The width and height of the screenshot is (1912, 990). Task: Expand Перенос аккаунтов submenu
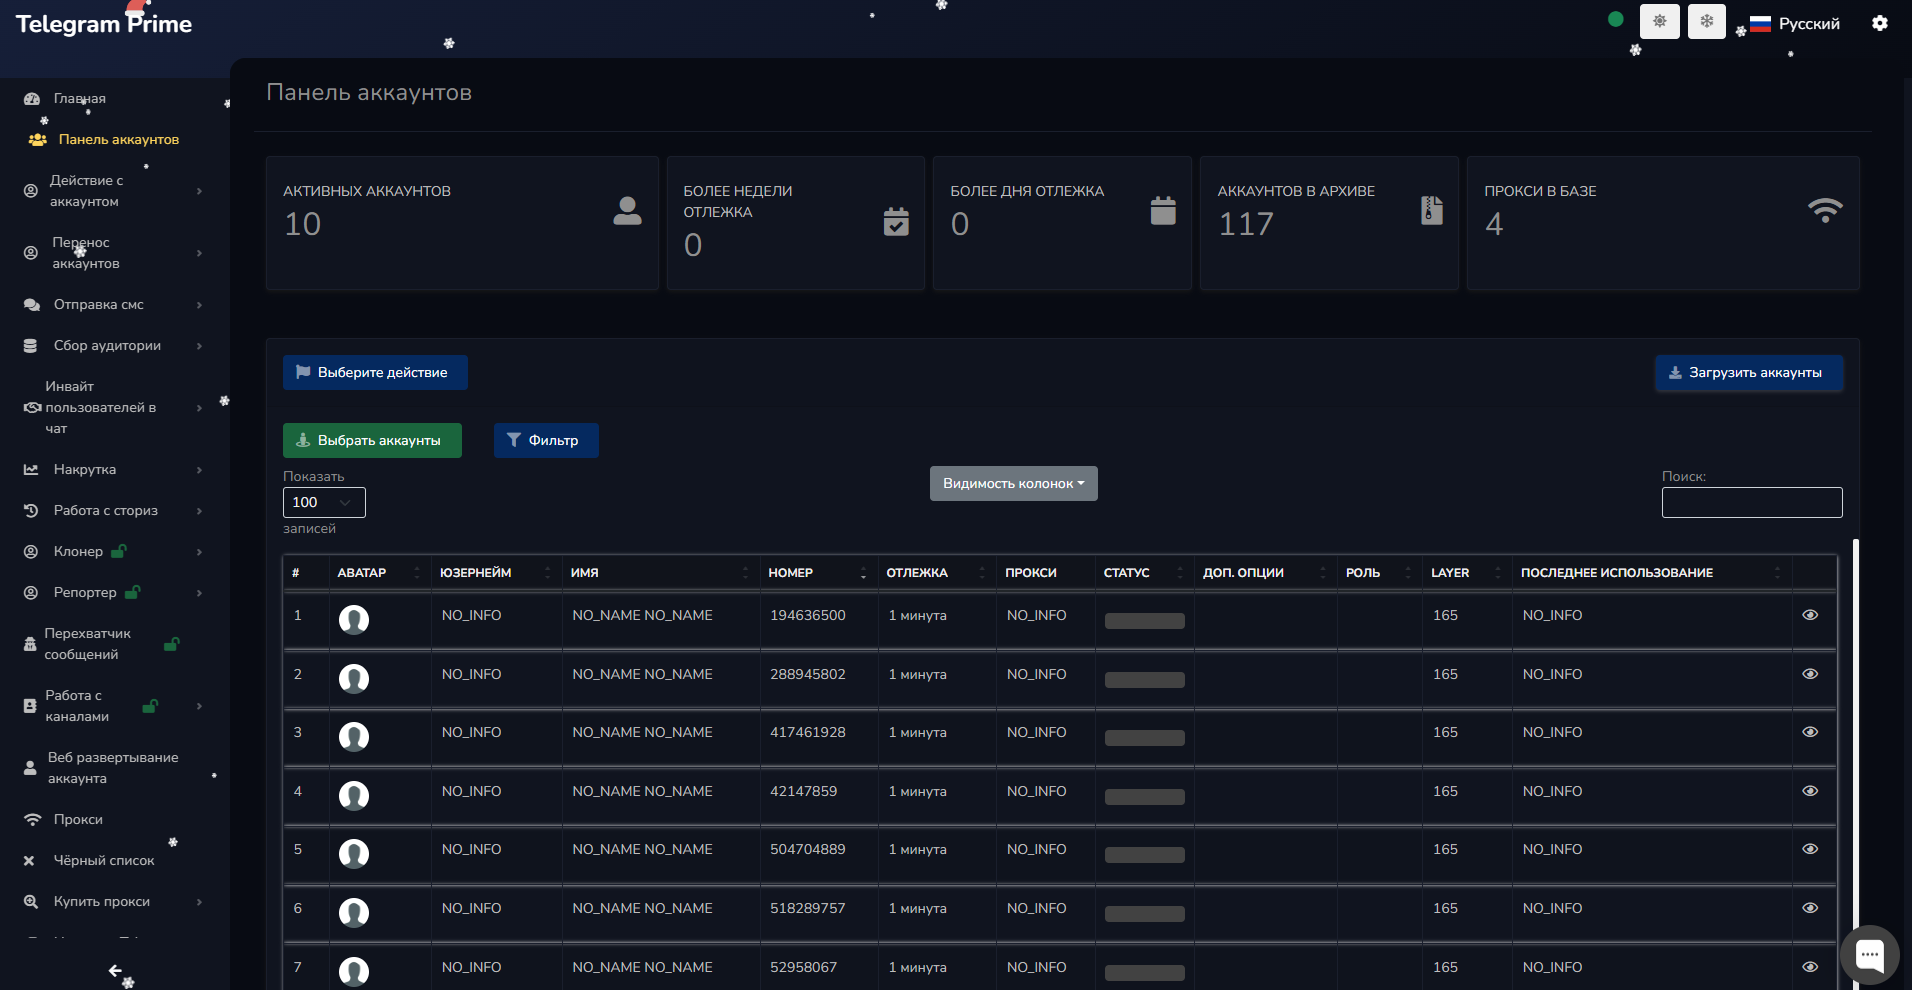point(113,253)
